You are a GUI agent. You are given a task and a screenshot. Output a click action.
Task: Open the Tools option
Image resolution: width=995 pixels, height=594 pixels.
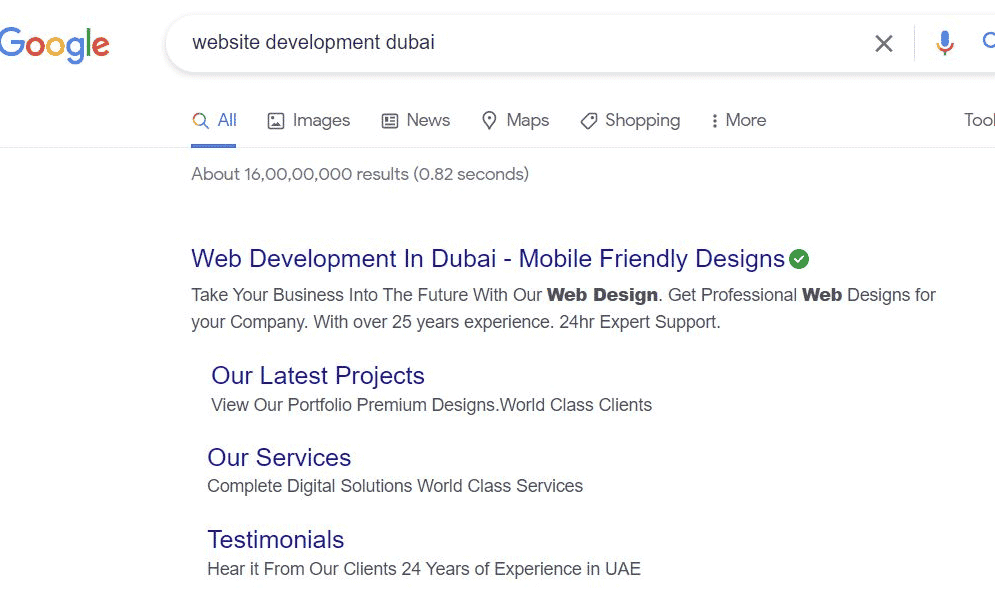[x=979, y=120]
